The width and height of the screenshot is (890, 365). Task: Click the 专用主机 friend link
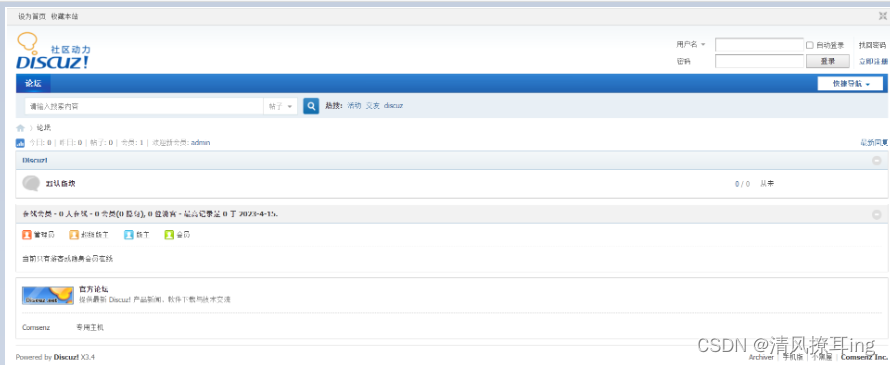tap(90, 328)
